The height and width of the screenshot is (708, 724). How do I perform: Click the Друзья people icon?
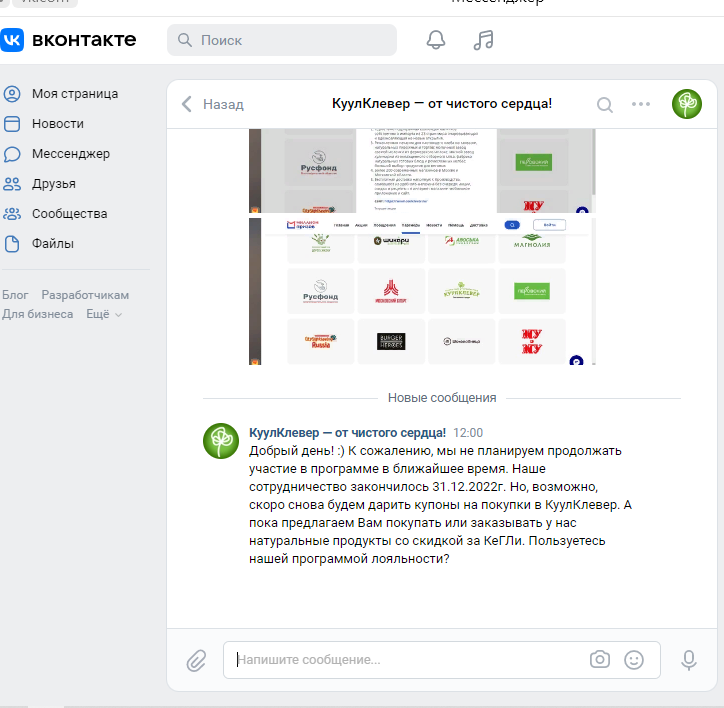click(x=12, y=184)
